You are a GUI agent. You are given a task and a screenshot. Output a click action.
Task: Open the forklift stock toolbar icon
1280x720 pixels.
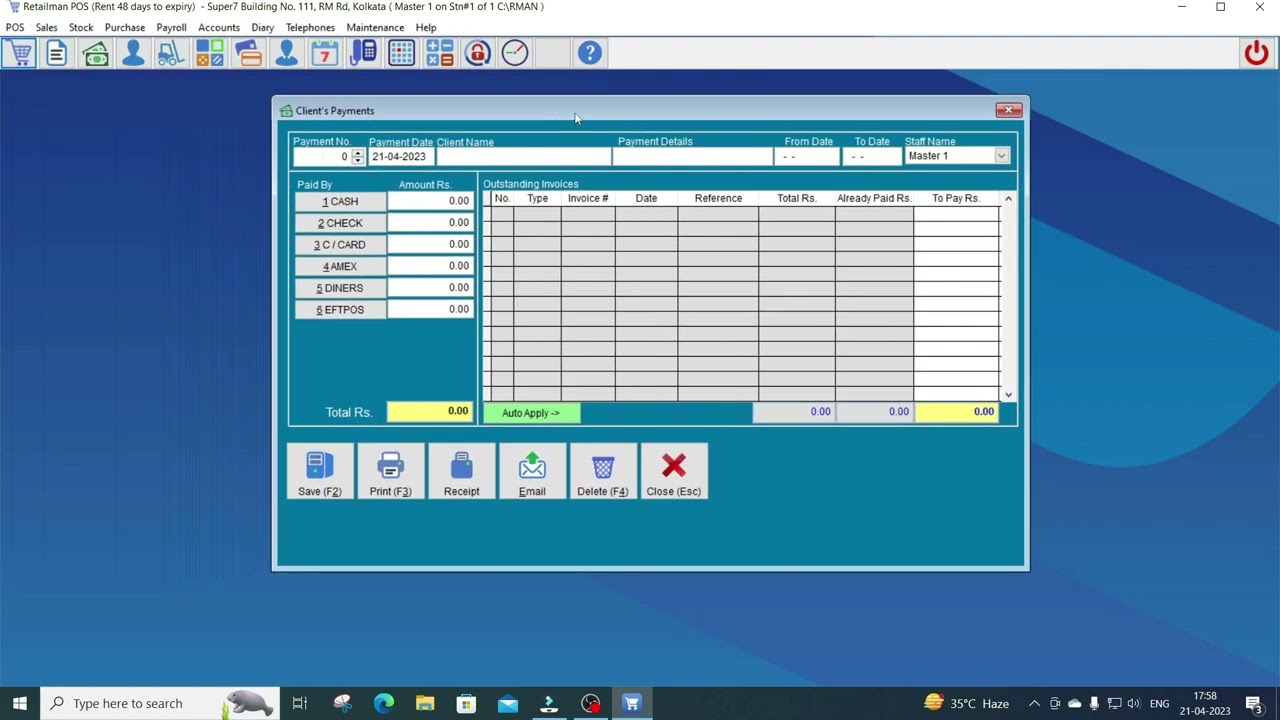(171, 53)
